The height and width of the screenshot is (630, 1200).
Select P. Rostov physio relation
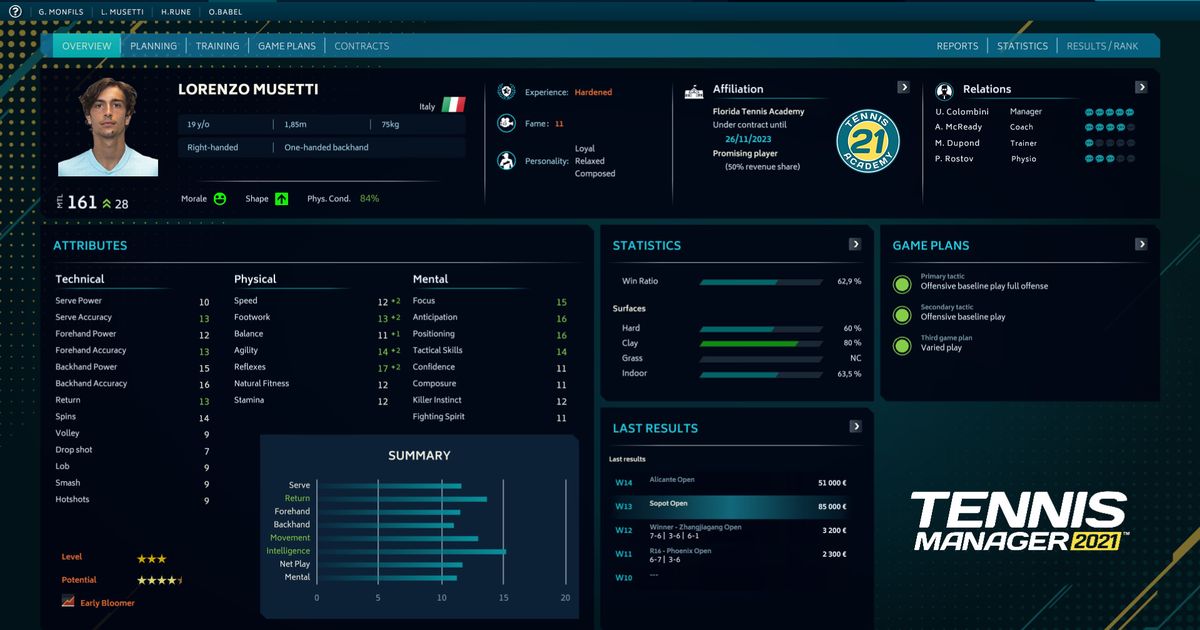point(1035,159)
